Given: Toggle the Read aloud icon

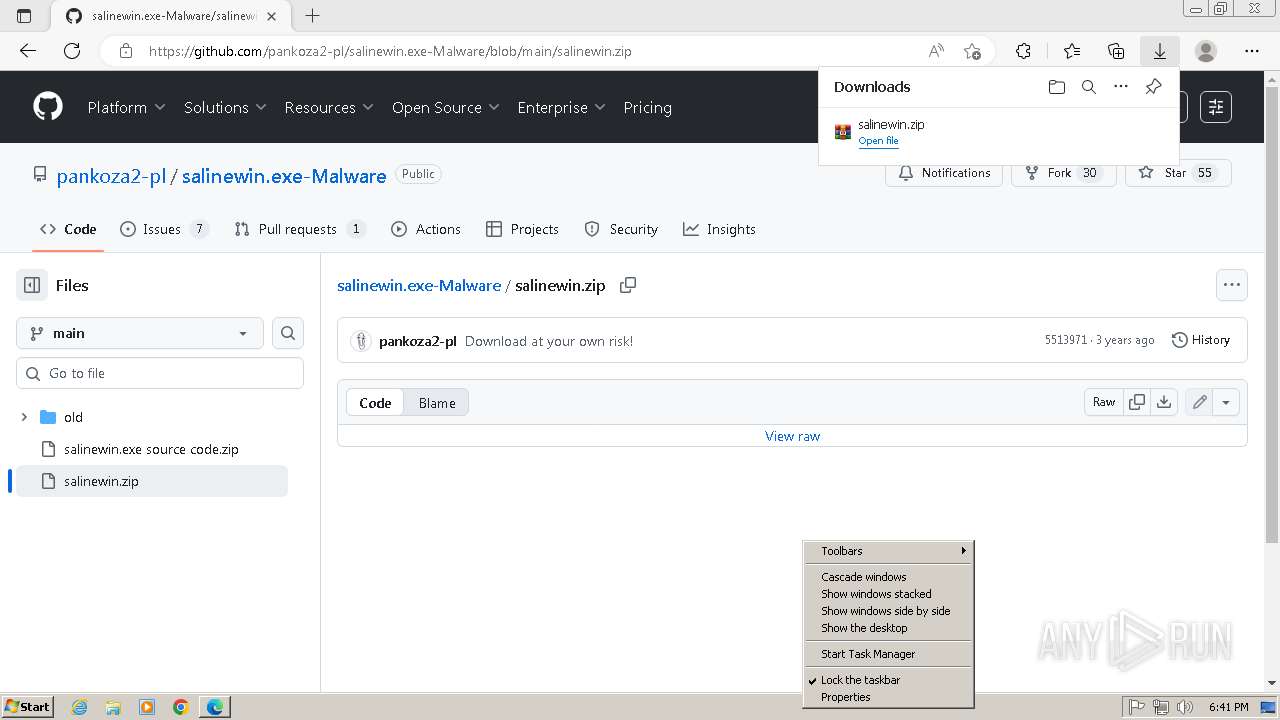Looking at the screenshot, I should 936,51.
